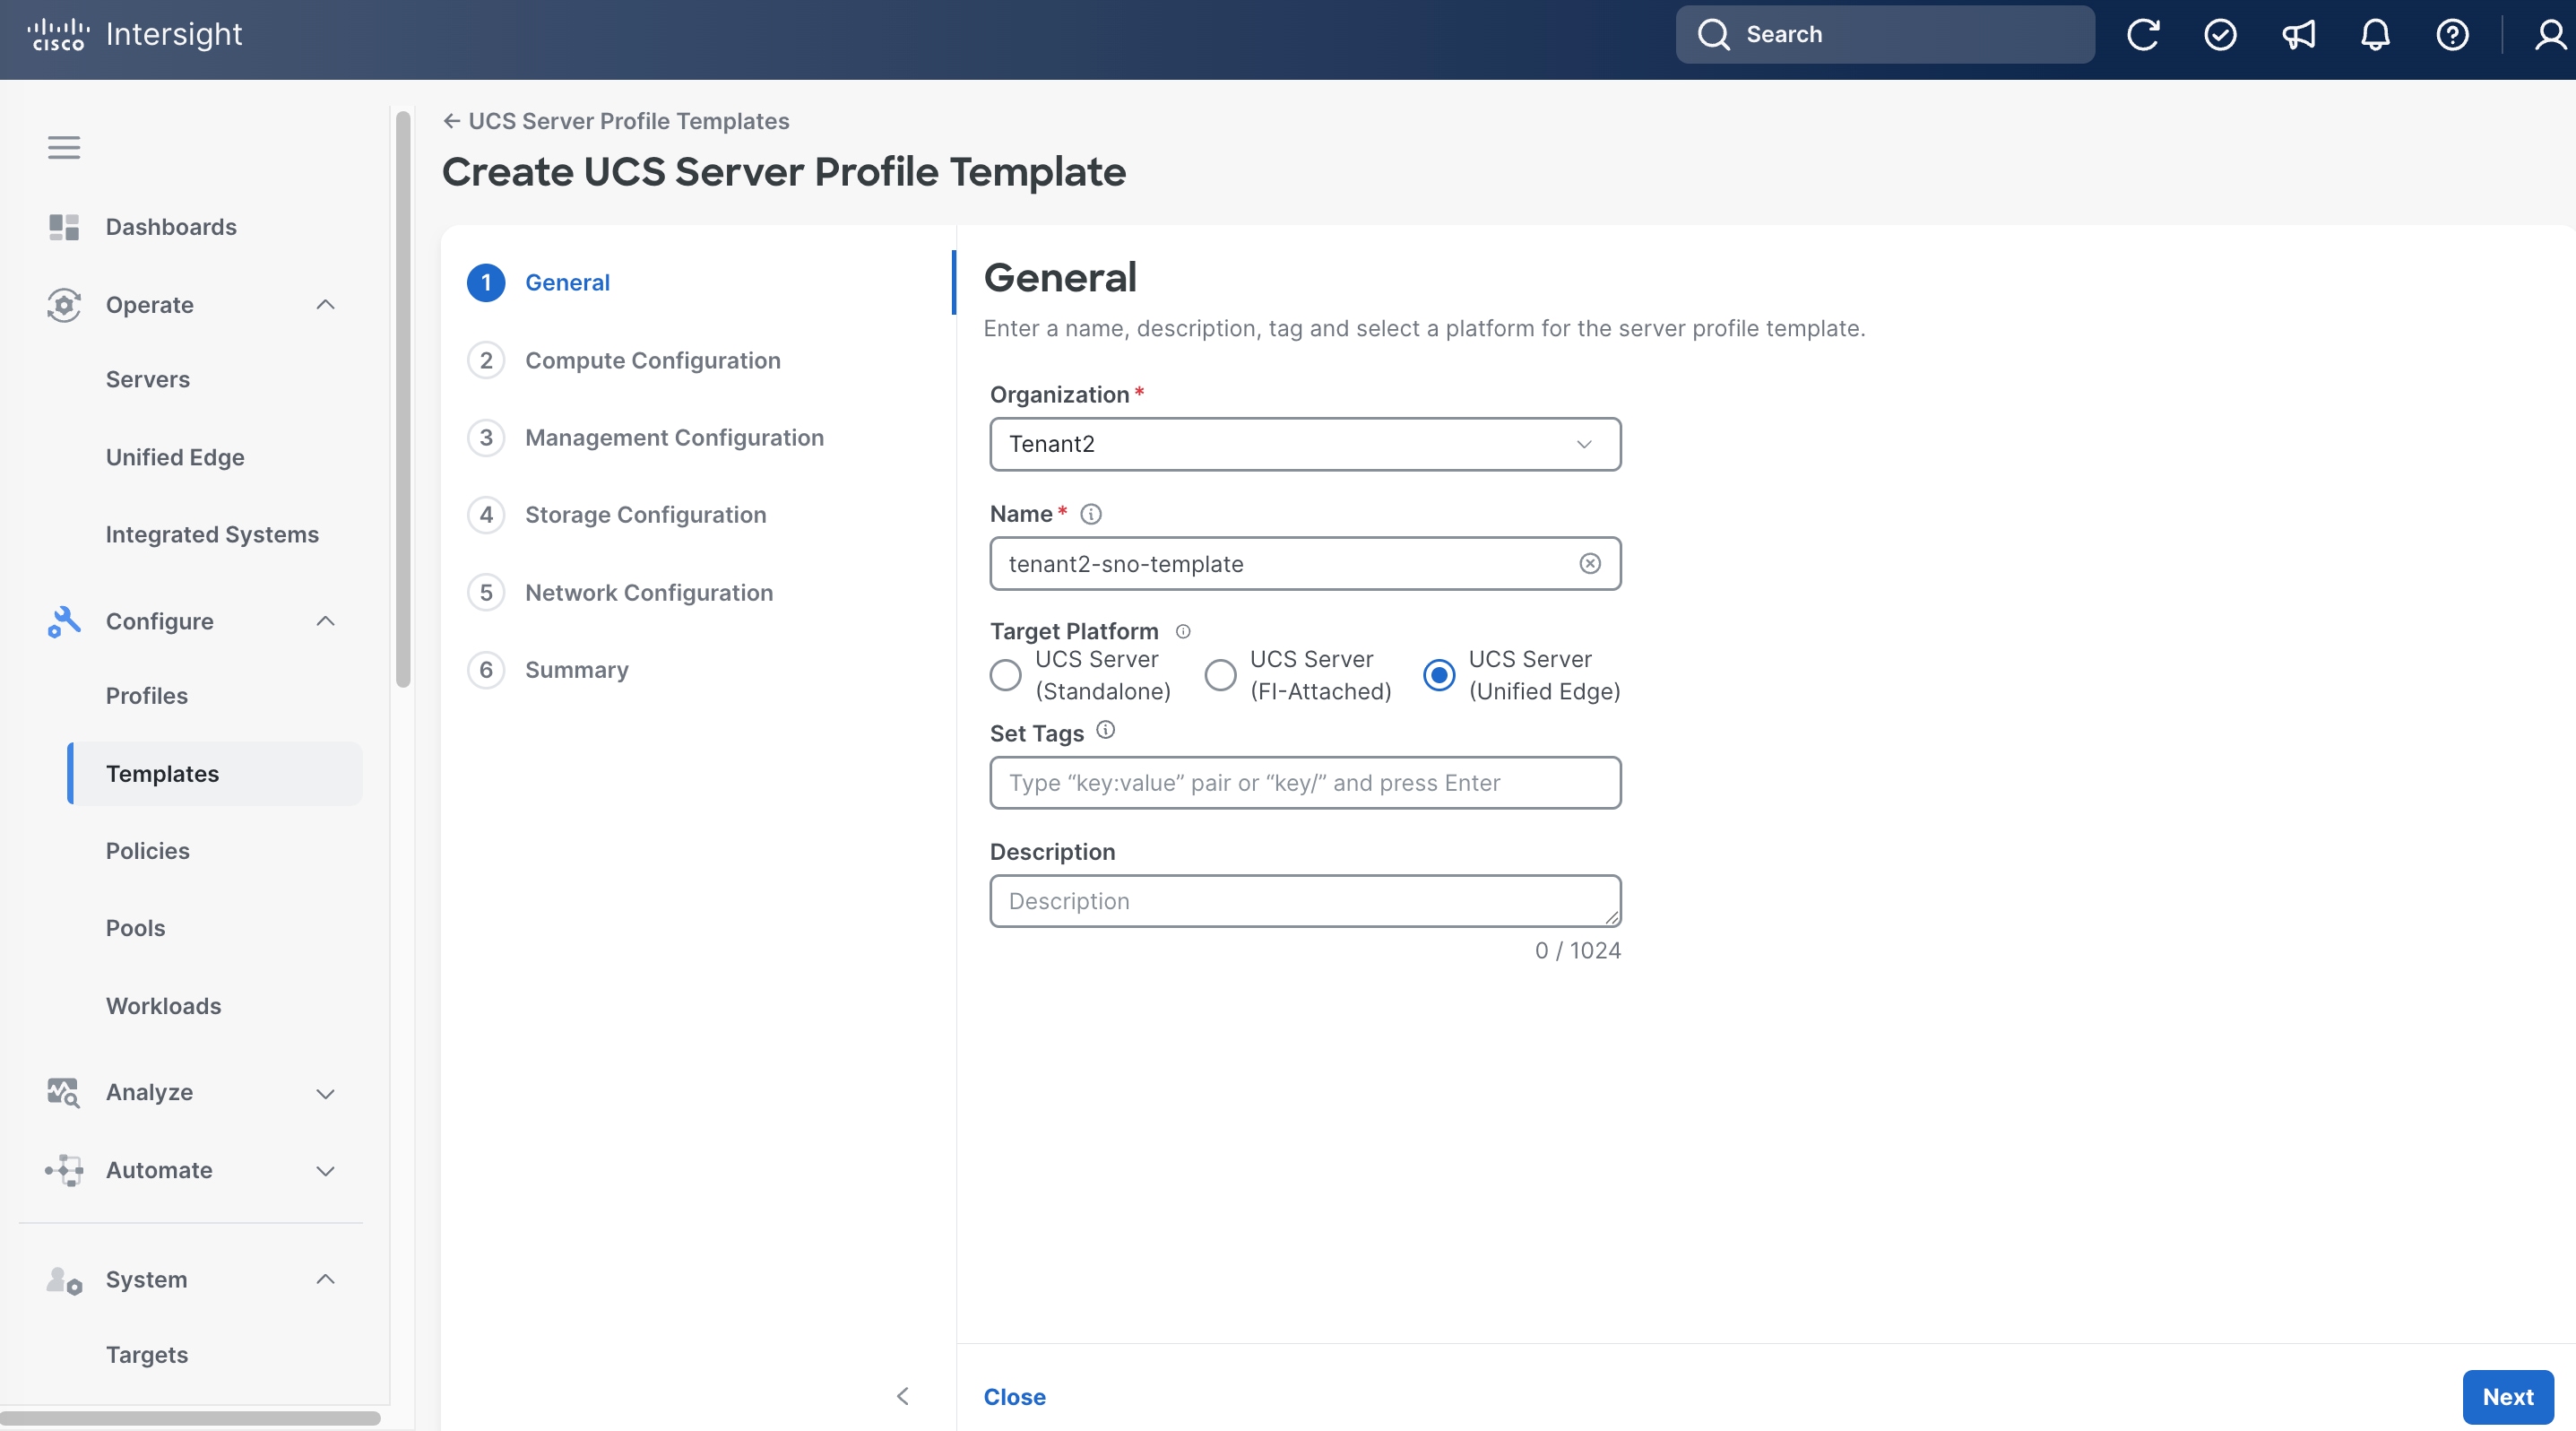Click the sidebar vertical scrollbar
2576x1431 pixels.
(x=403, y=400)
